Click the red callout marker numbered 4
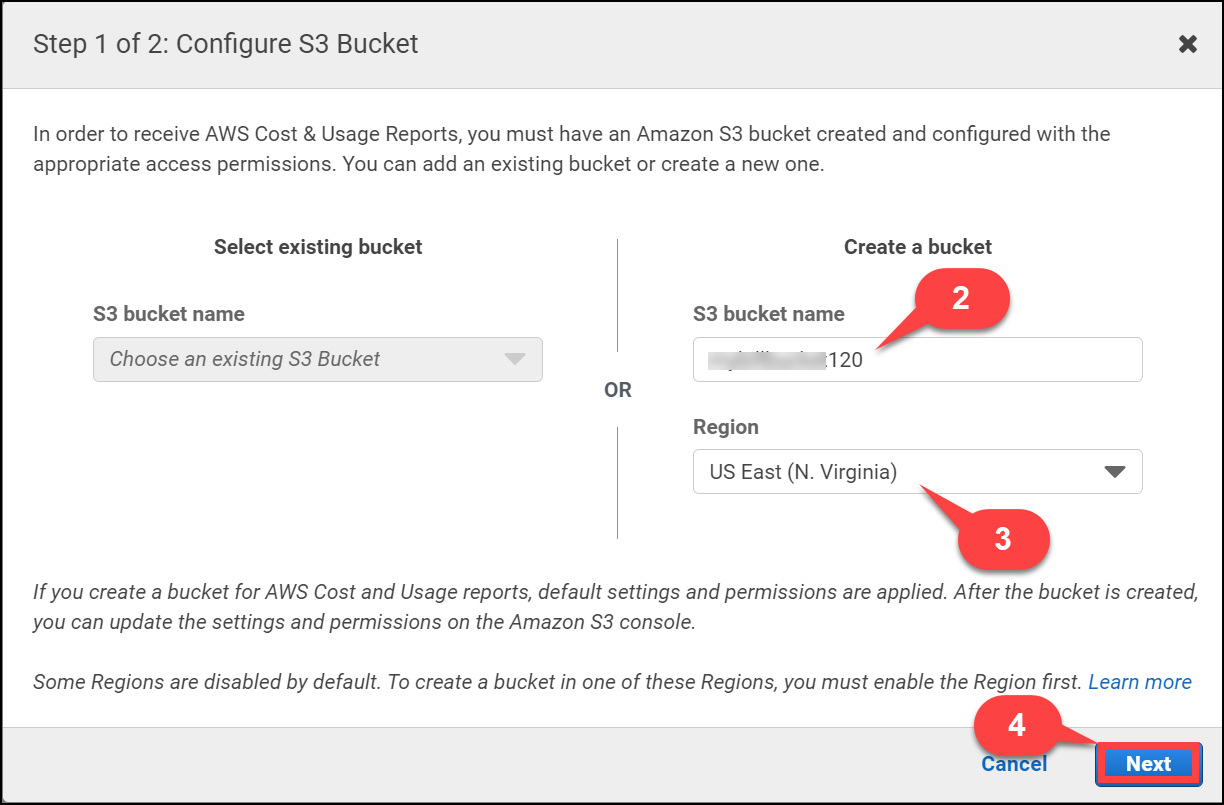1224x805 pixels. click(1017, 725)
